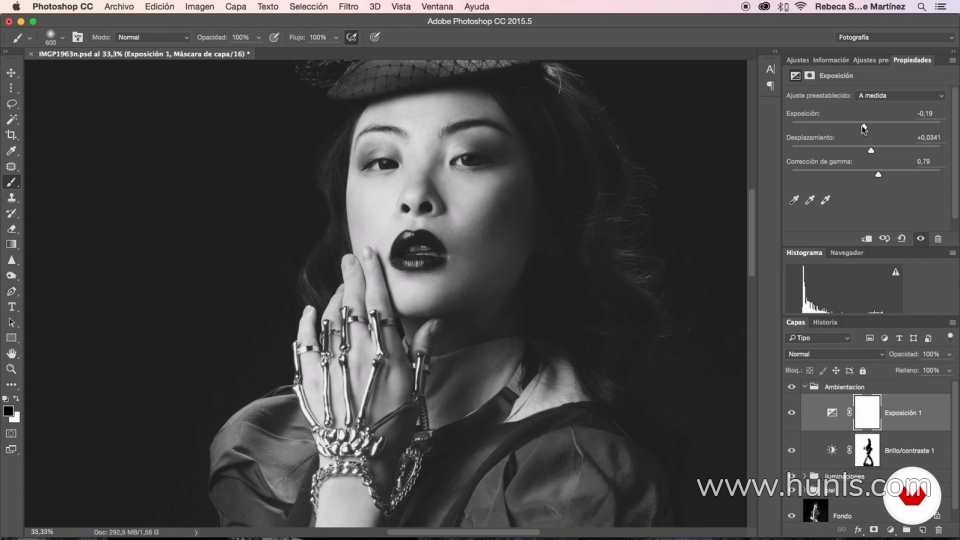Select the Gradient tool

(11, 244)
